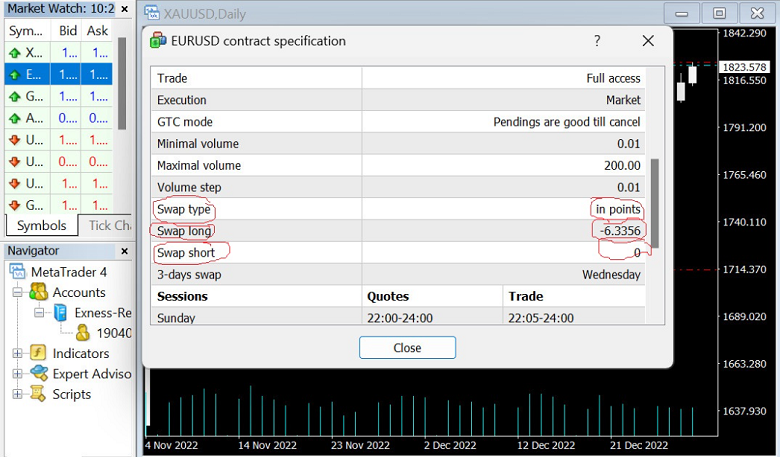The image size is (780, 457).
Task: Close the Market Watch panel
Action: coord(123,10)
